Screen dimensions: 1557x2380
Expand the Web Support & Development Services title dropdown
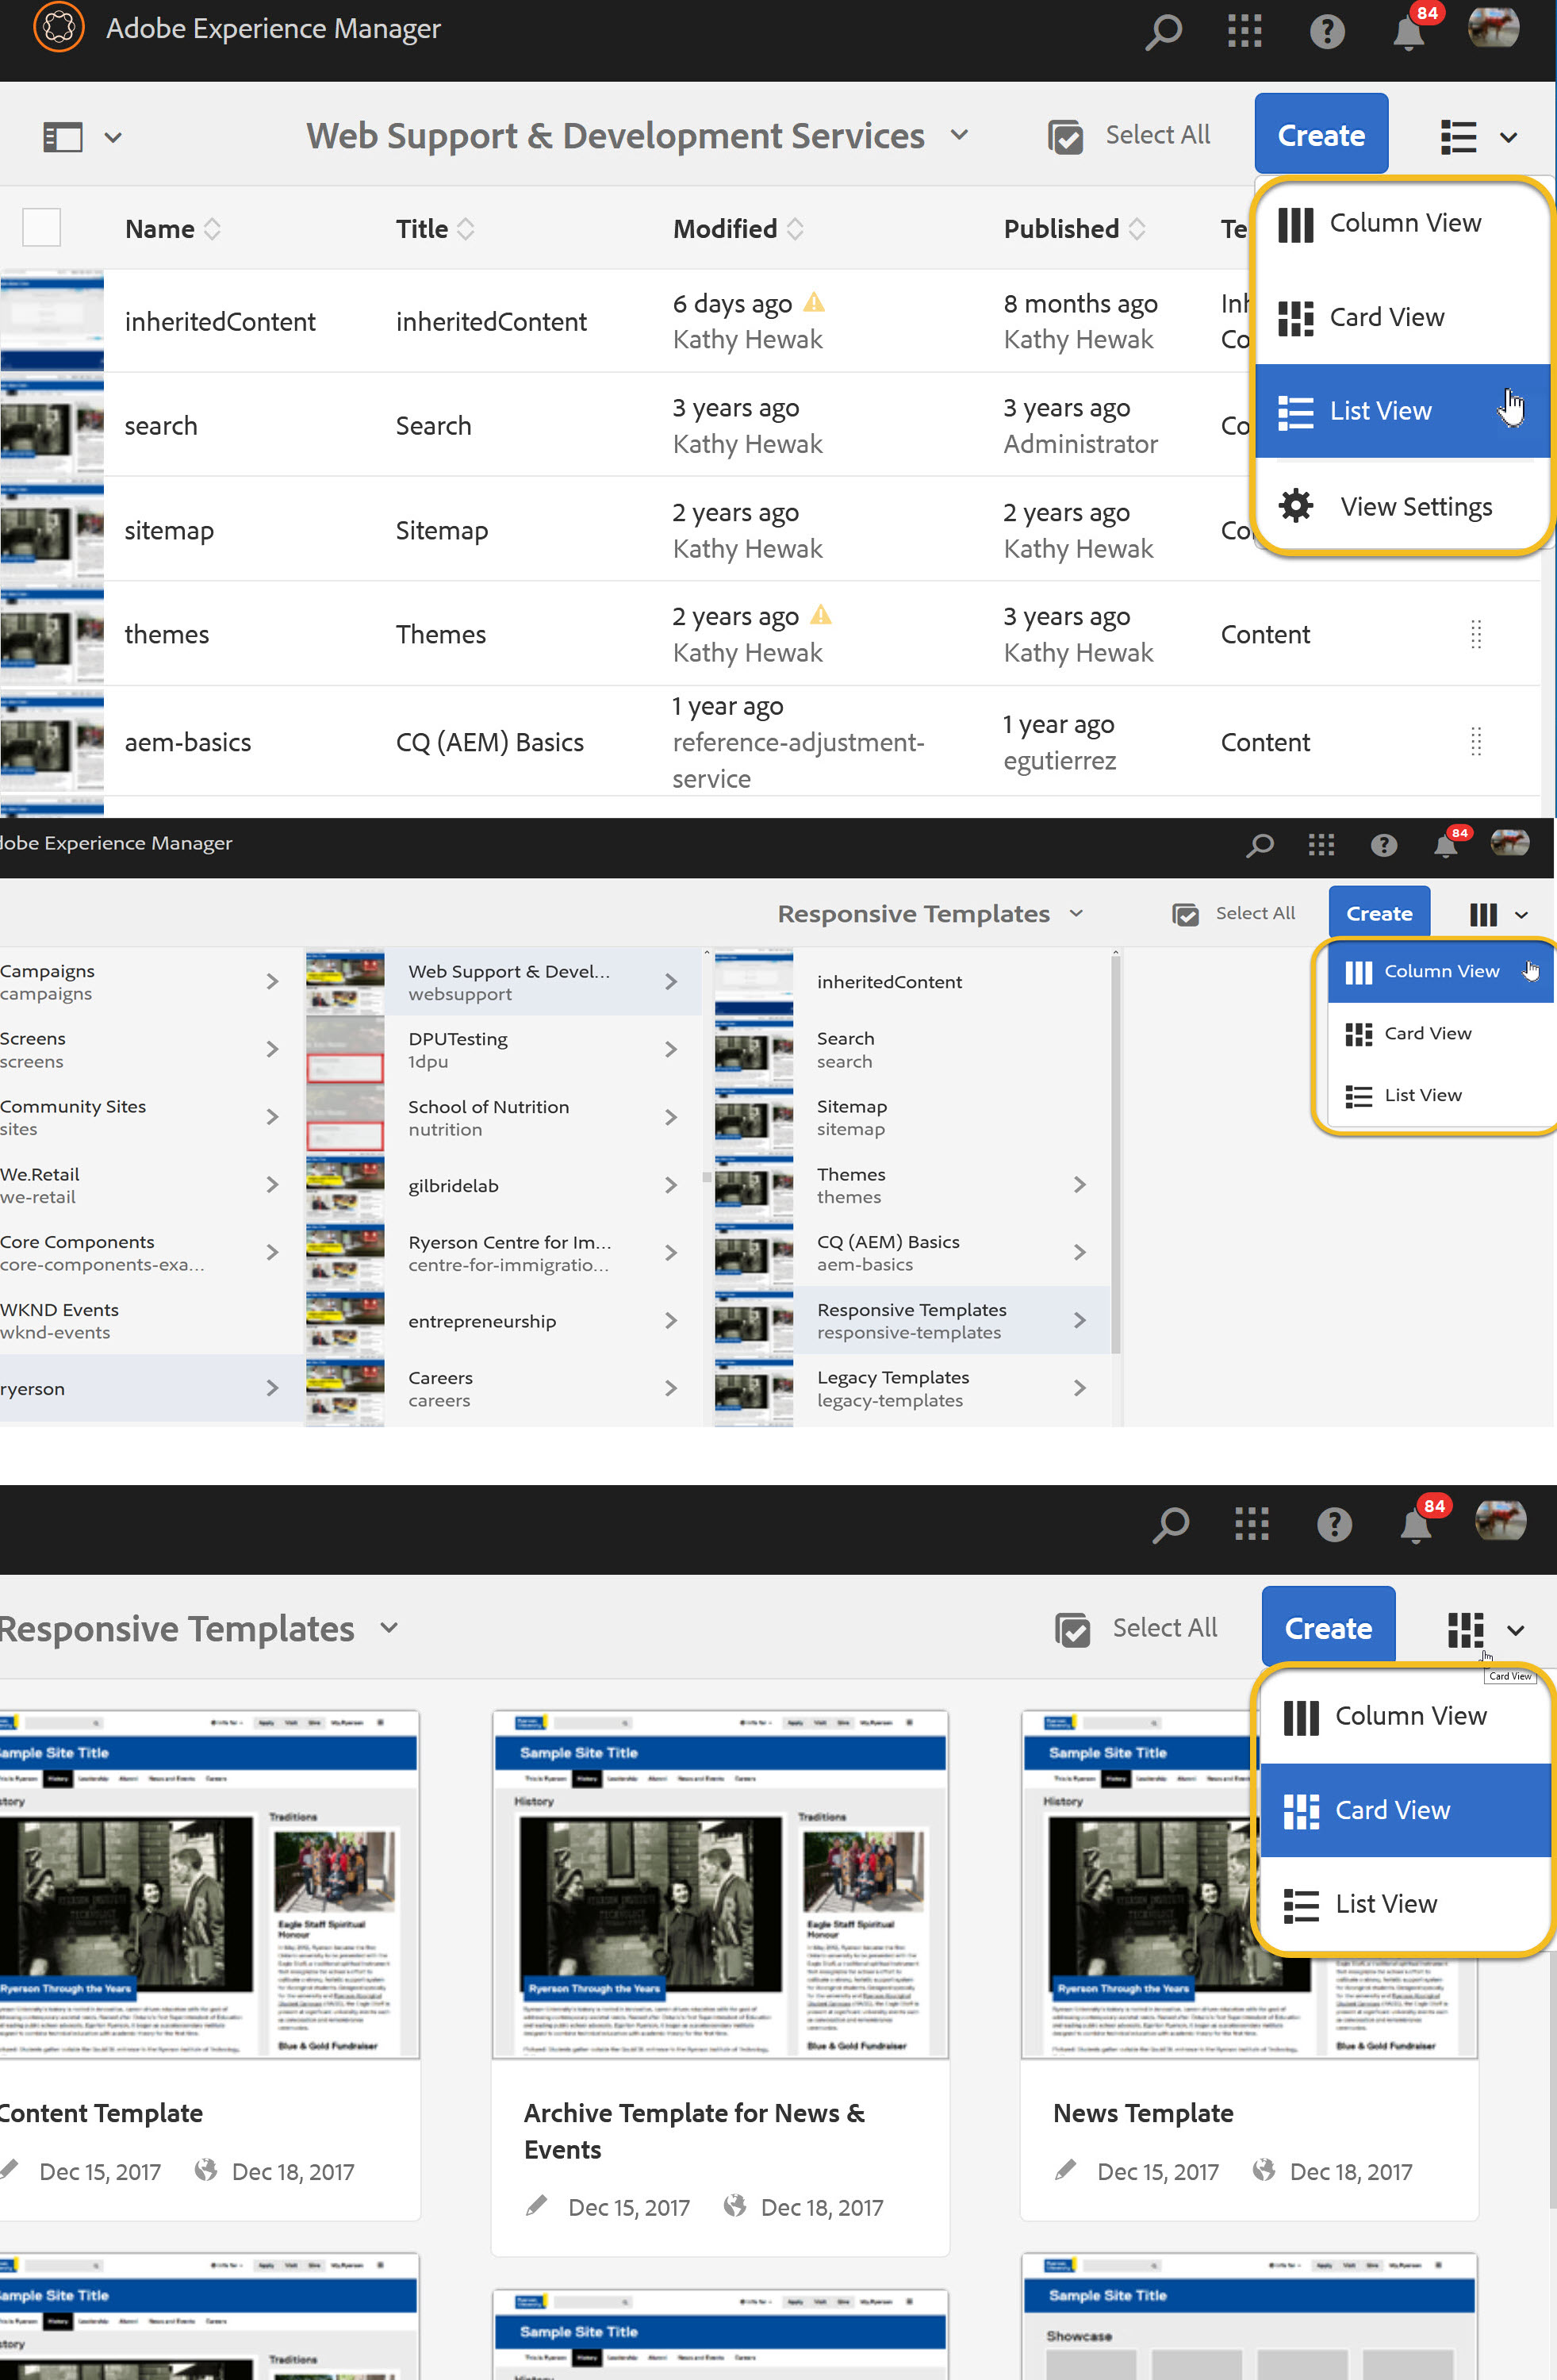[x=958, y=135]
